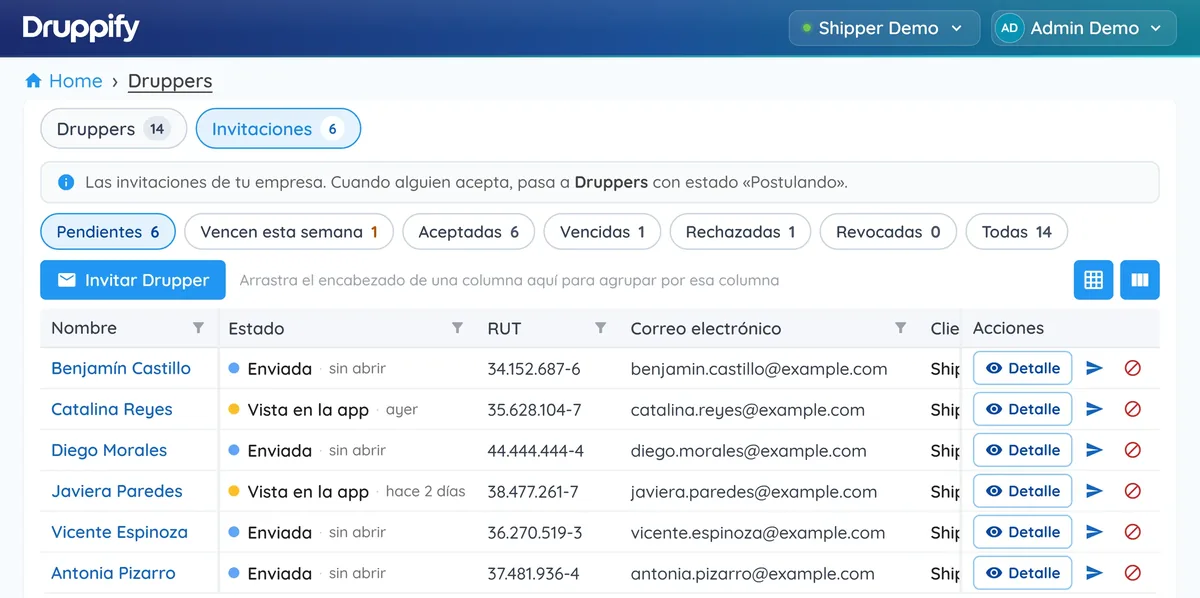Open Detalle for Catalina Reyes
This screenshot has height=598, width=1200.
click(1022, 409)
